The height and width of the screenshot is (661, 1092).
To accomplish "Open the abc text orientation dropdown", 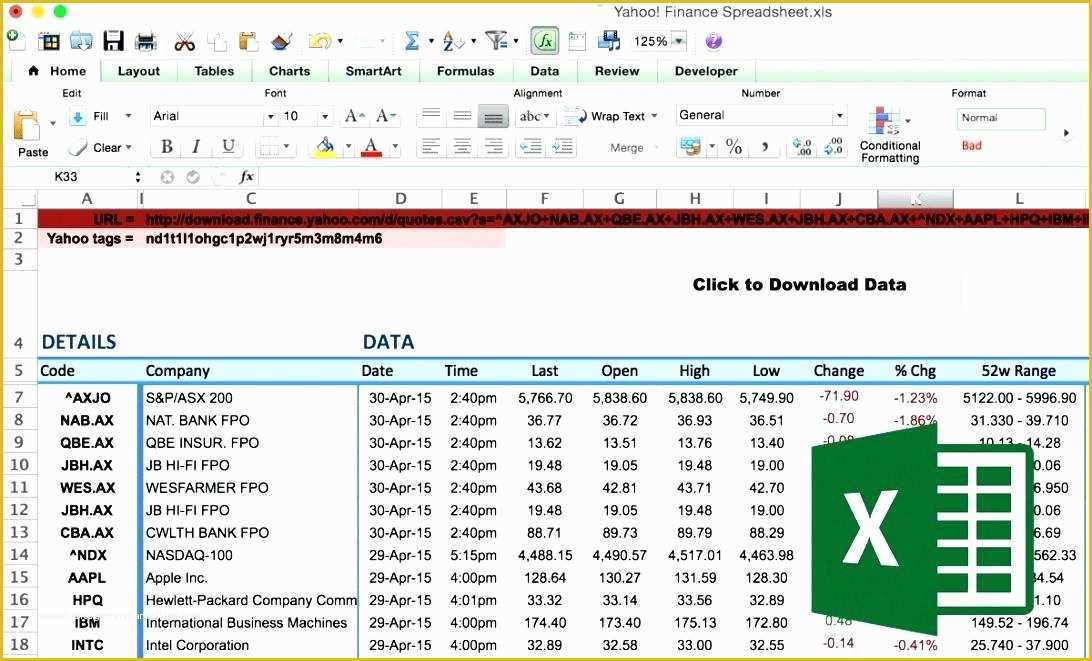I will pos(534,116).
